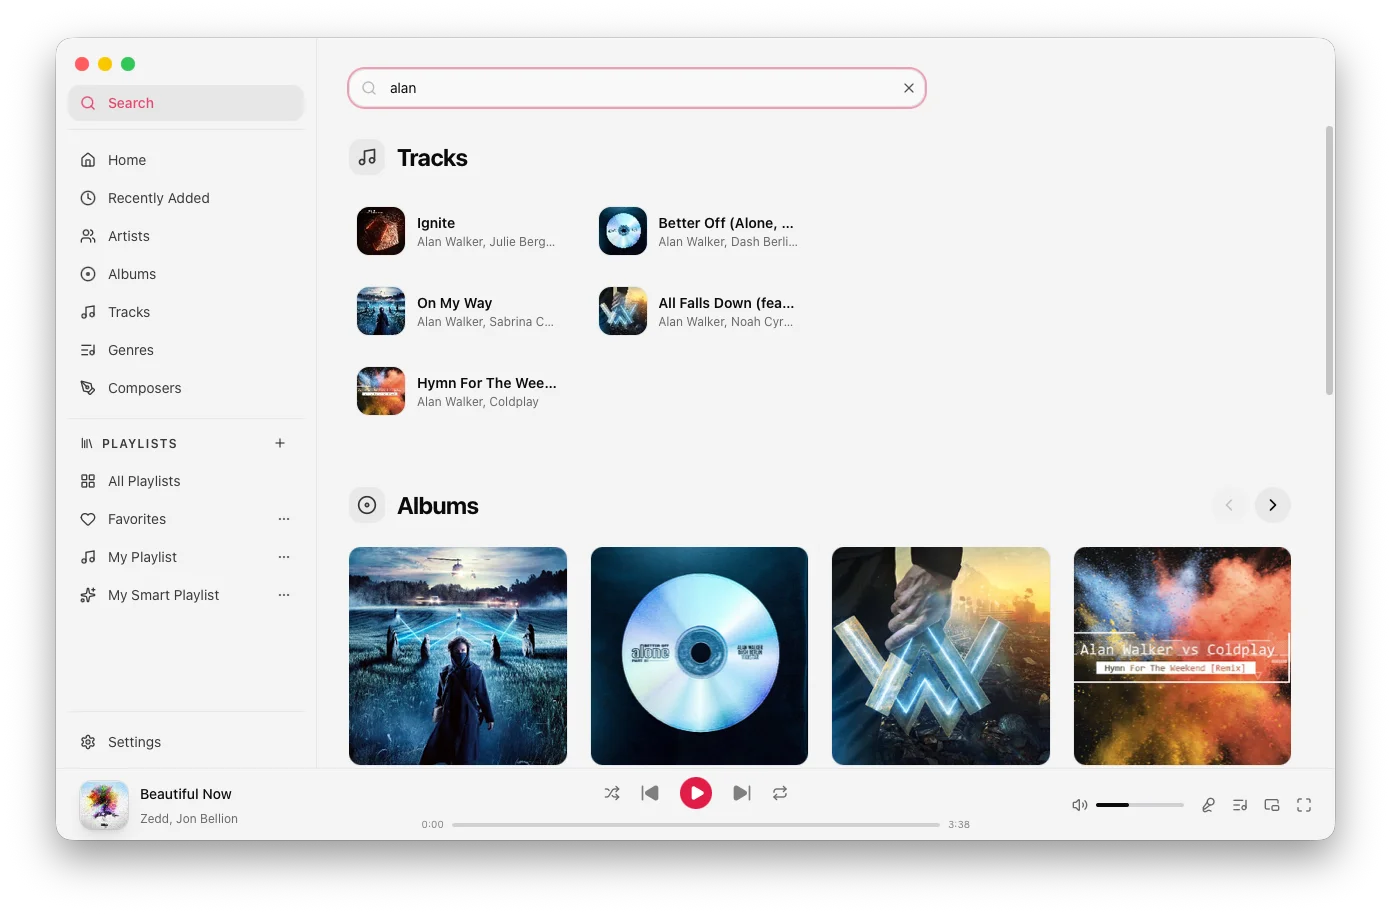The width and height of the screenshot is (1391, 914).
Task: Click the Settings gear icon
Action: click(x=88, y=742)
